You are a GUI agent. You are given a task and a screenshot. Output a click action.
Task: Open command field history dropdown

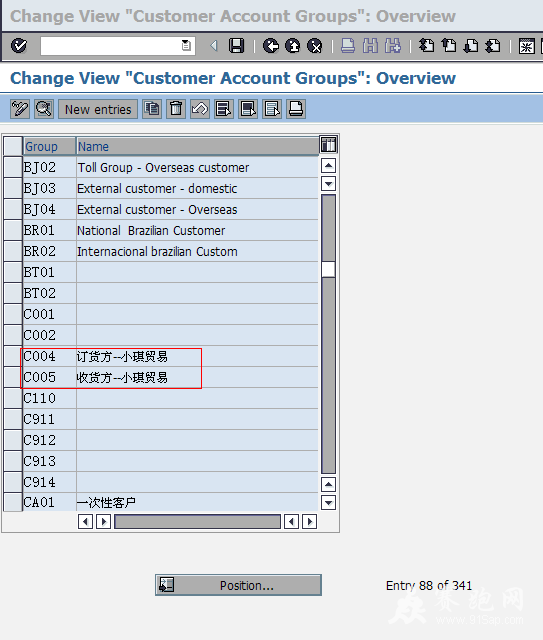[x=186, y=45]
